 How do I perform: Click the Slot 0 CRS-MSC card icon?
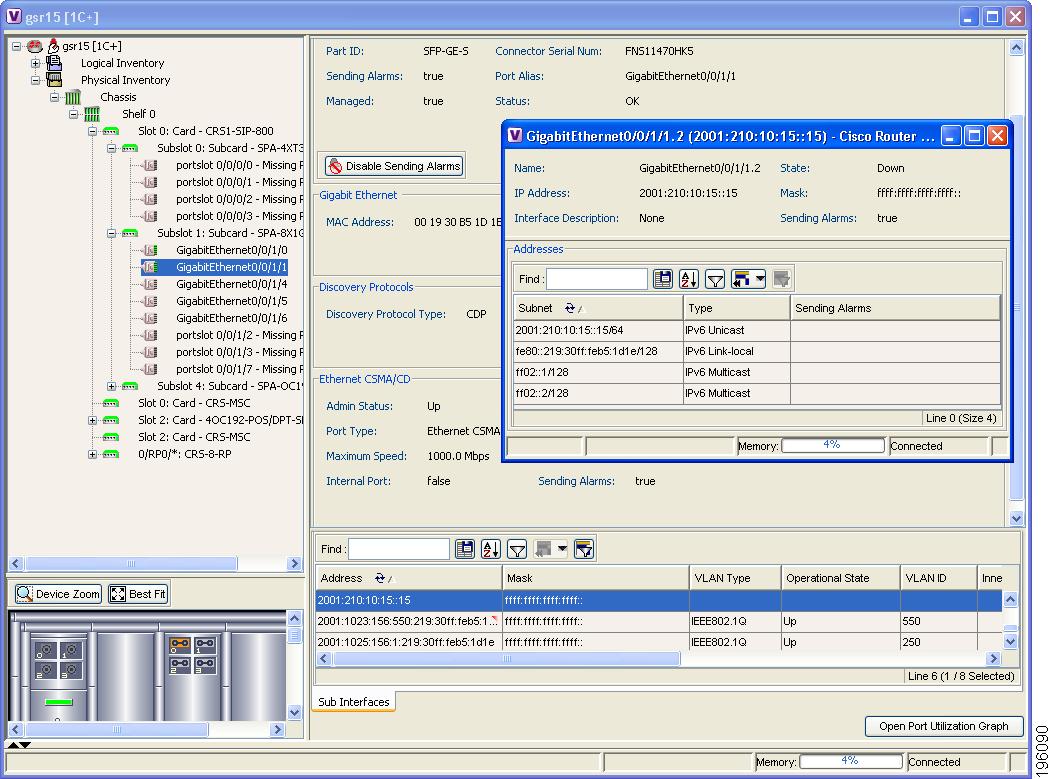111,403
